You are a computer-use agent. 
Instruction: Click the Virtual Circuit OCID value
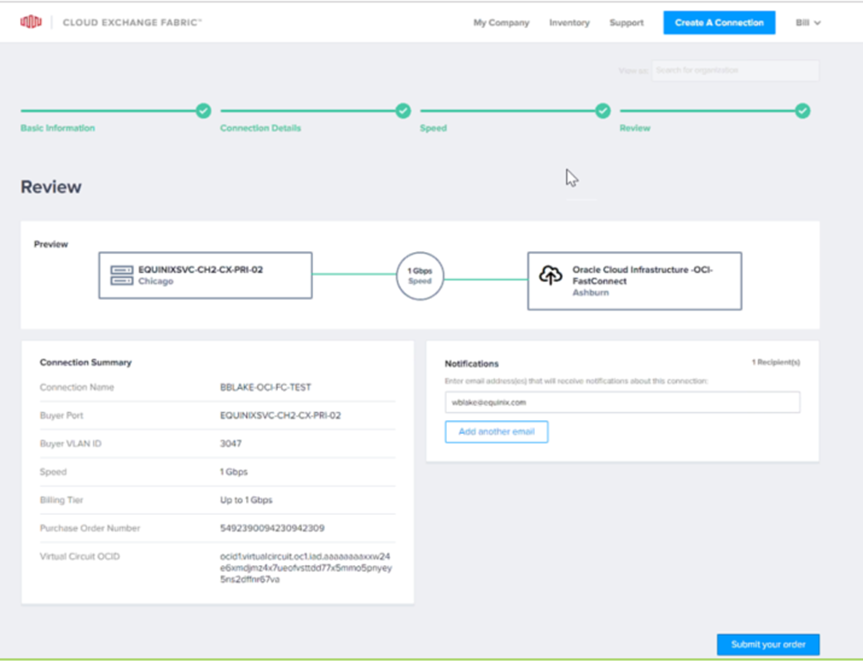(x=306, y=568)
